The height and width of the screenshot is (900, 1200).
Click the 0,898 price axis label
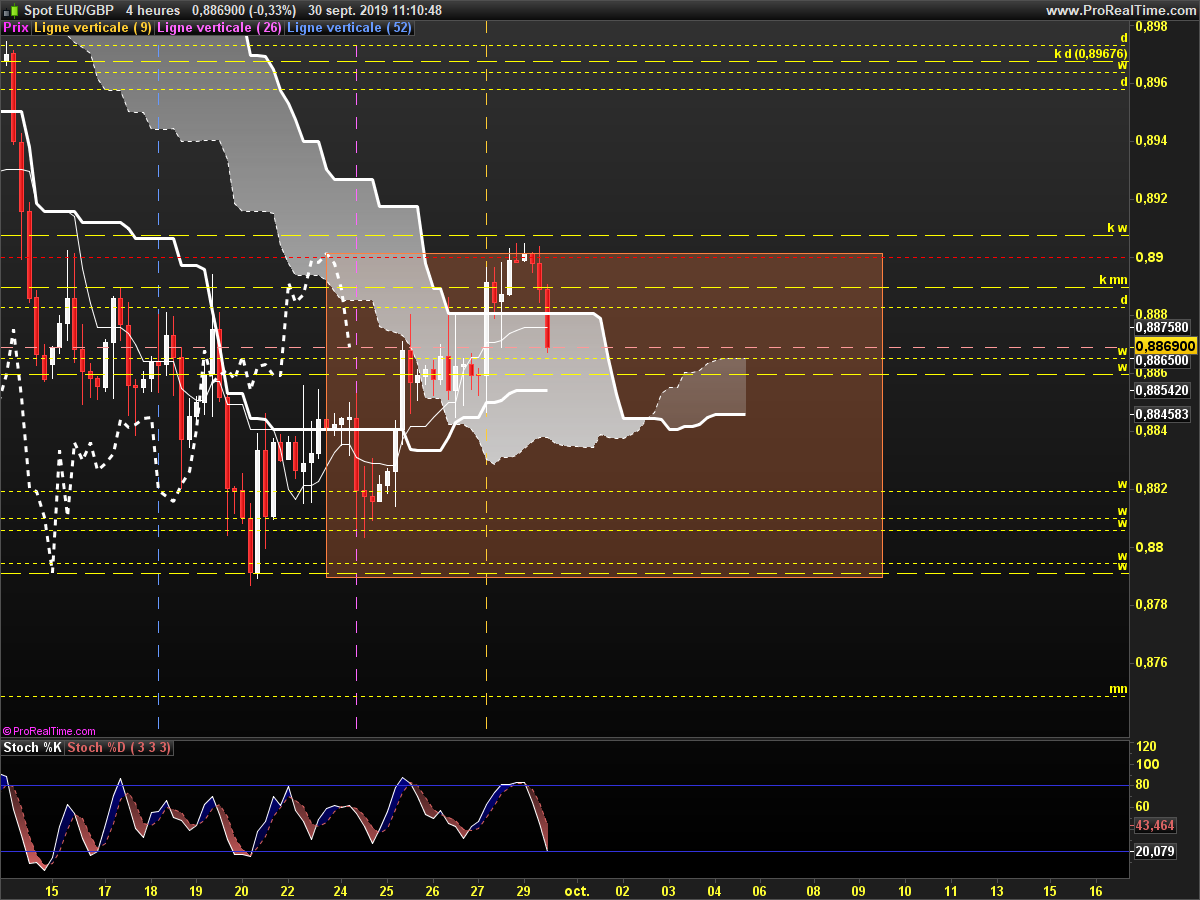click(1152, 25)
